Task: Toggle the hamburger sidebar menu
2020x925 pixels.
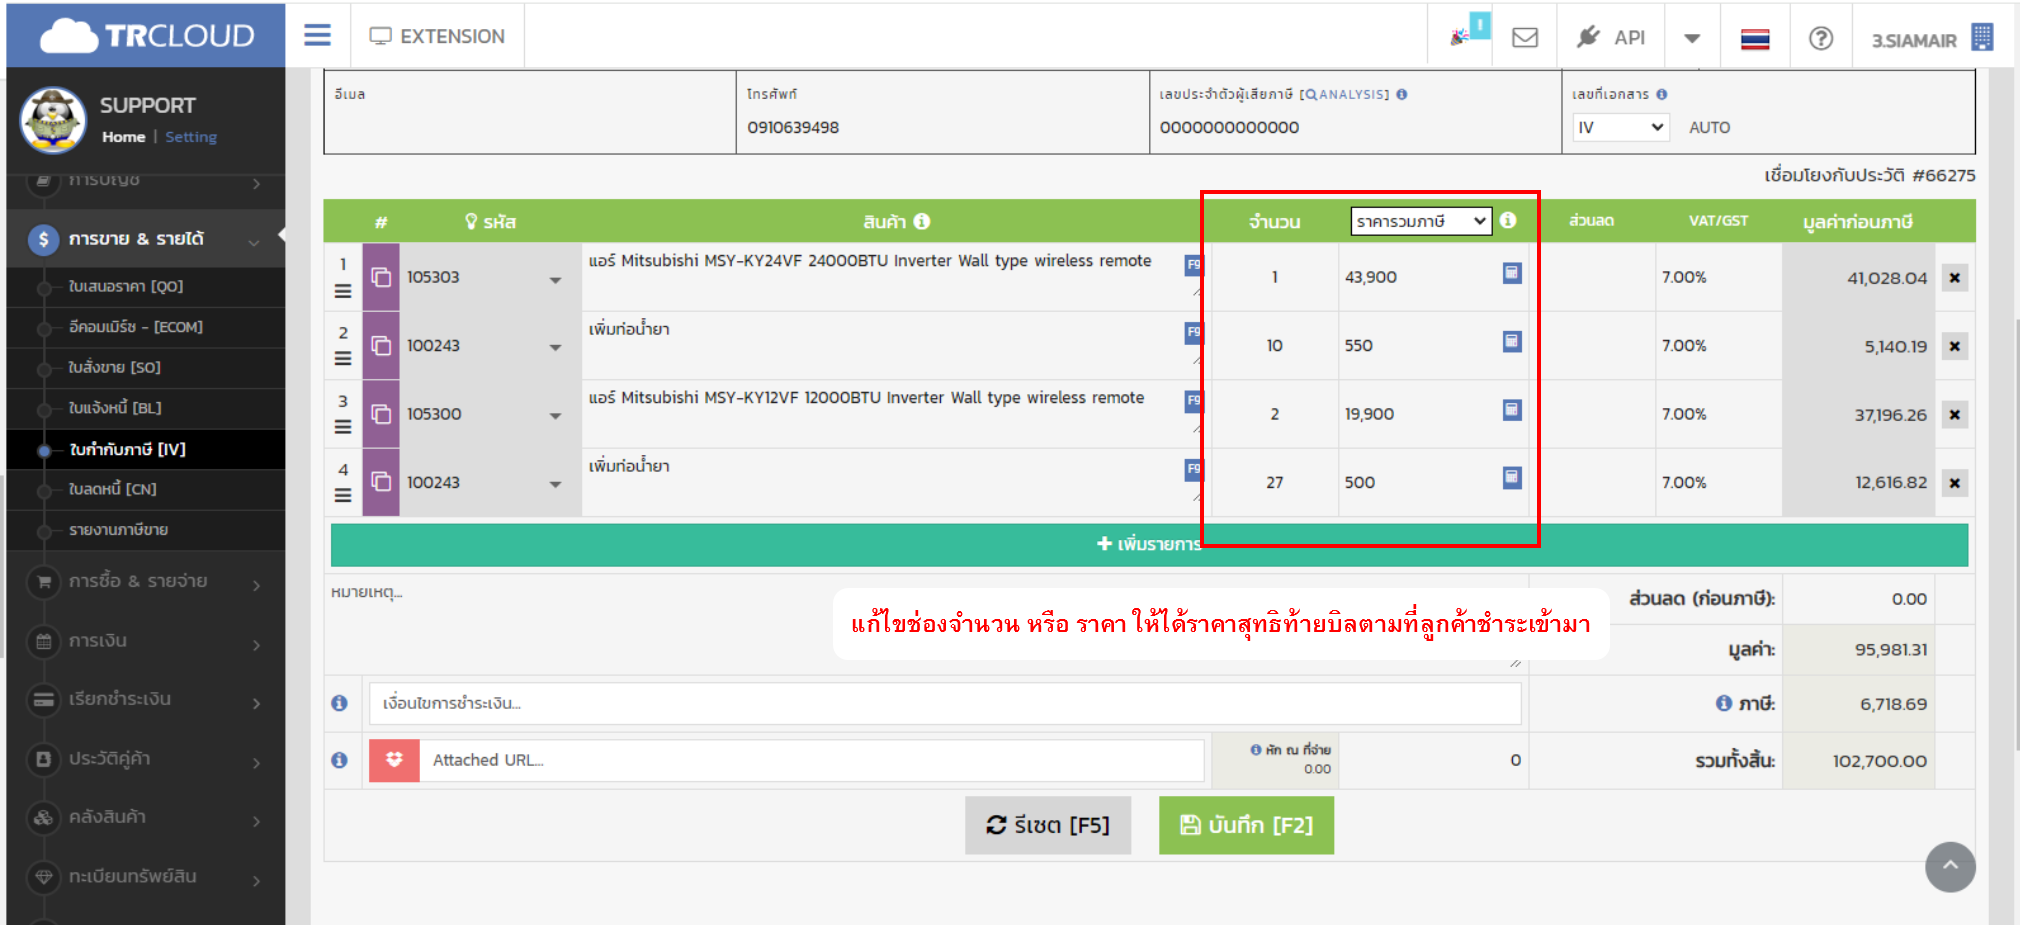Action: point(317,36)
